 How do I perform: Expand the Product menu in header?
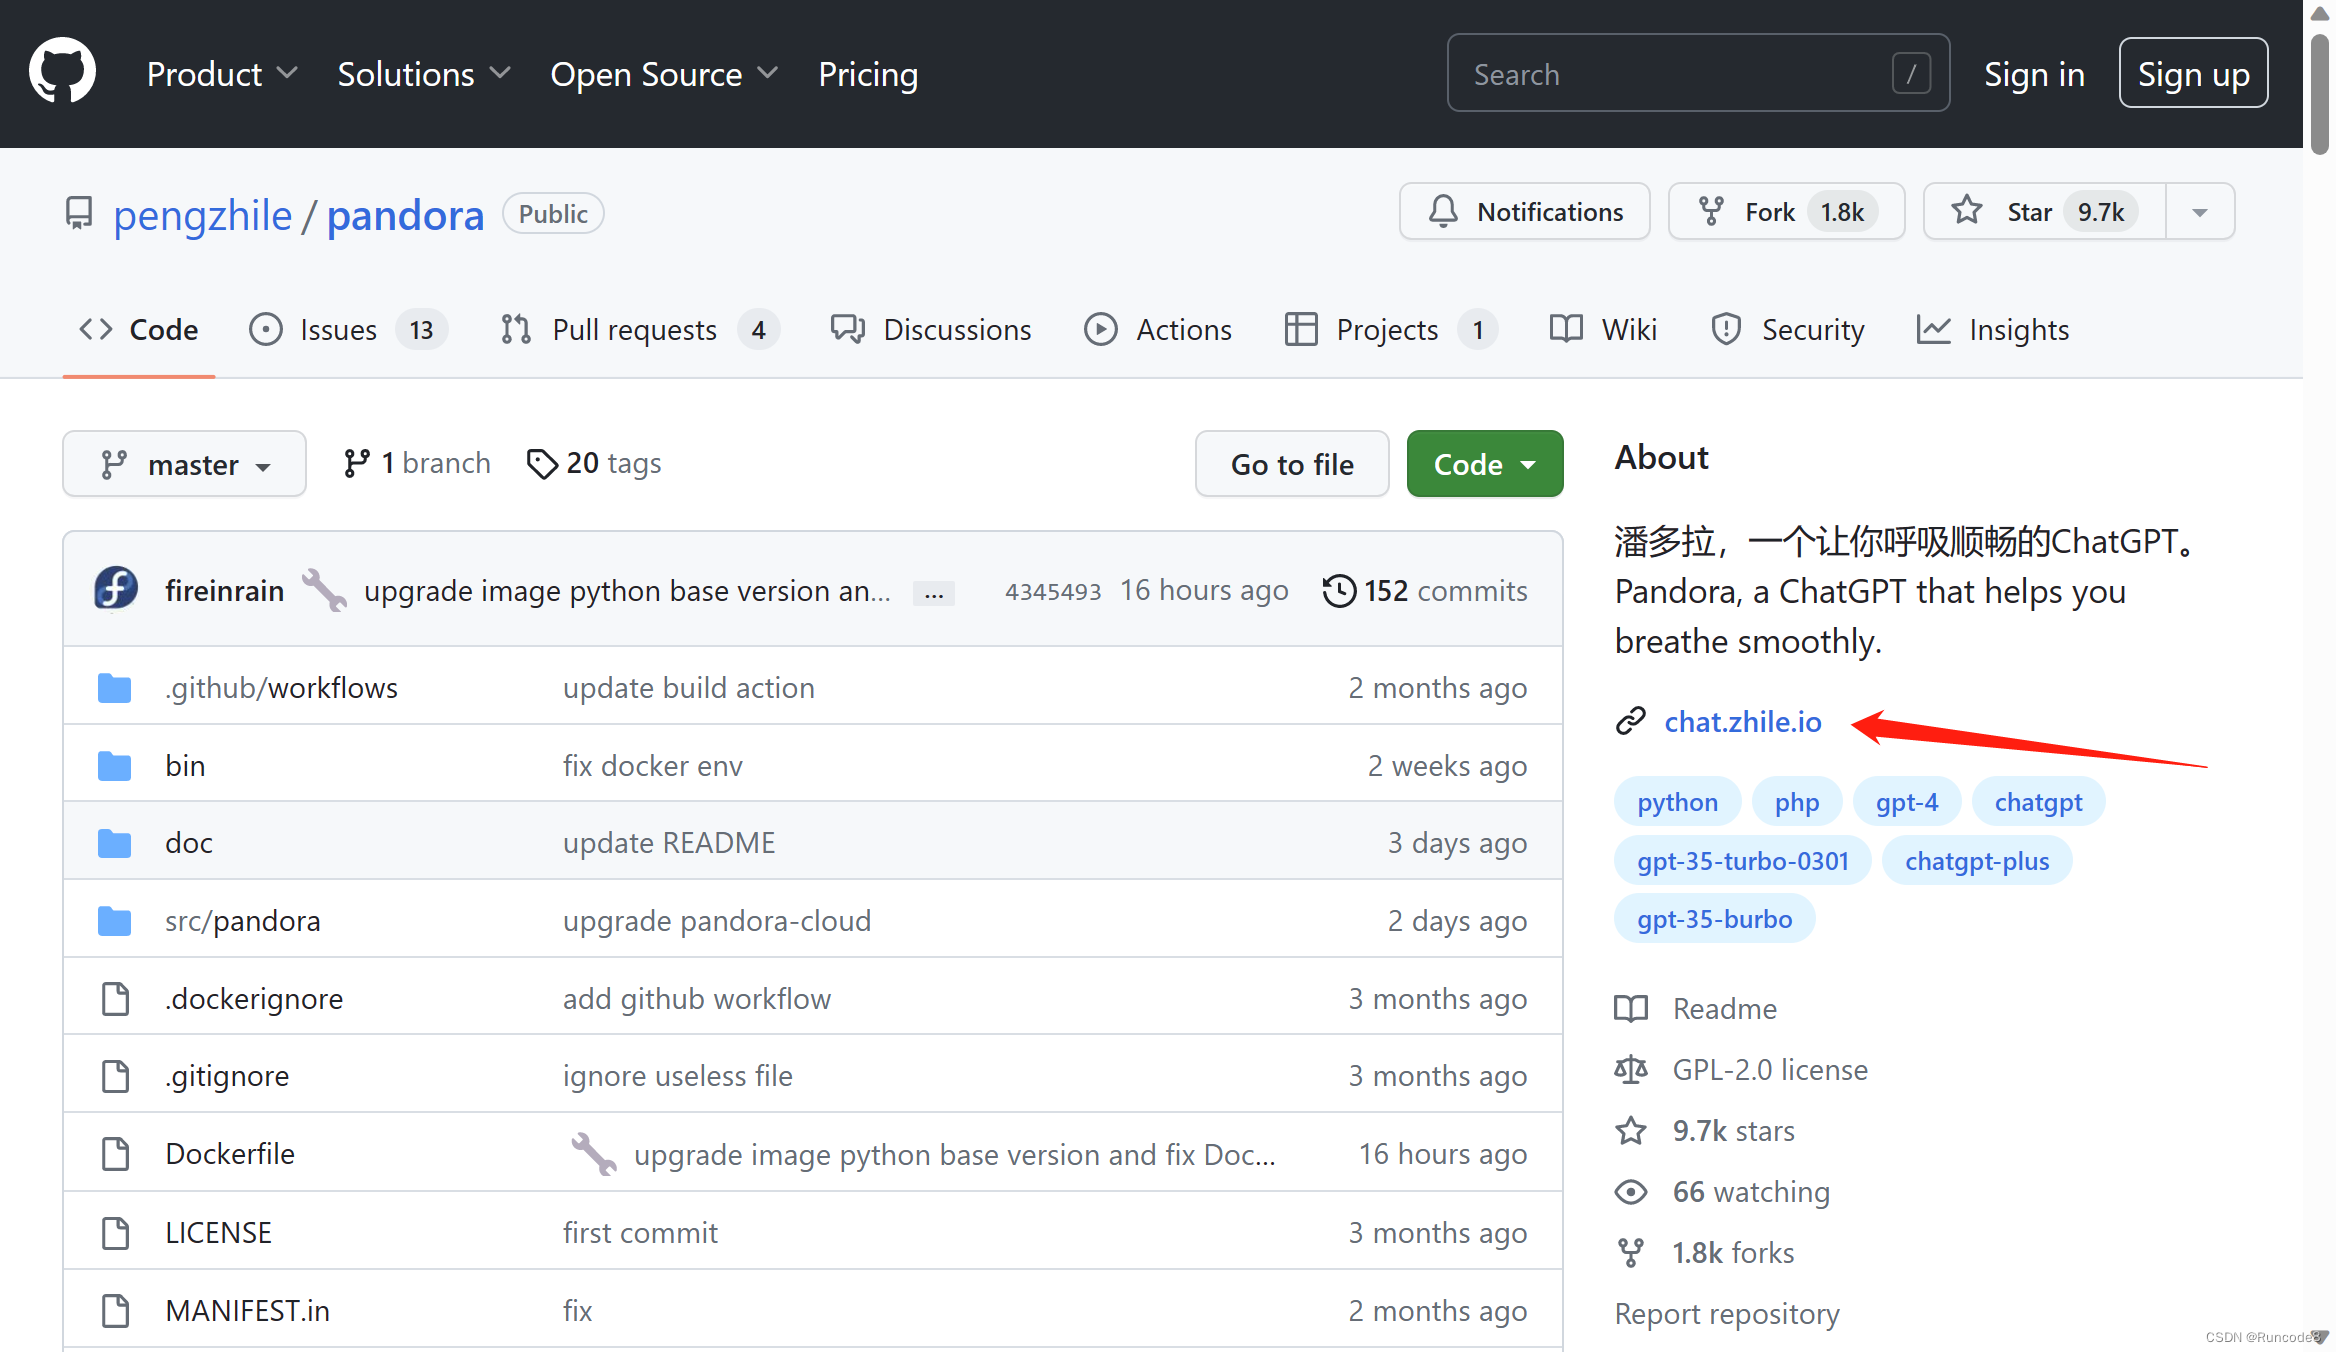click(x=221, y=74)
